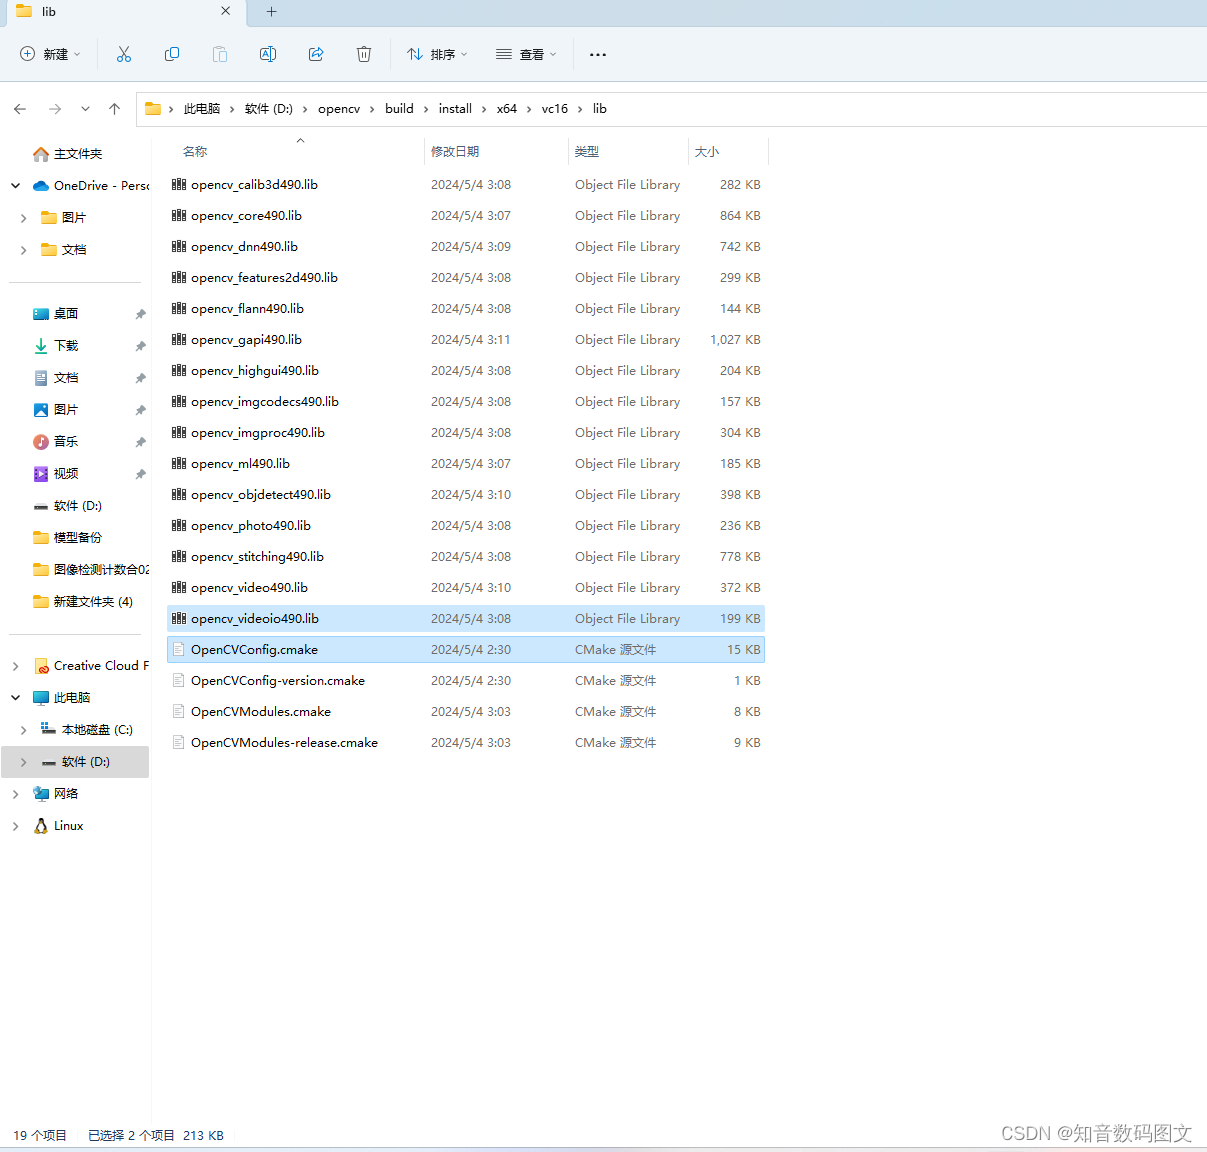Navigate to vc16 in the breadcrumb
The width and height of the screenshot is (1207, 1152).
click(555, 109)
